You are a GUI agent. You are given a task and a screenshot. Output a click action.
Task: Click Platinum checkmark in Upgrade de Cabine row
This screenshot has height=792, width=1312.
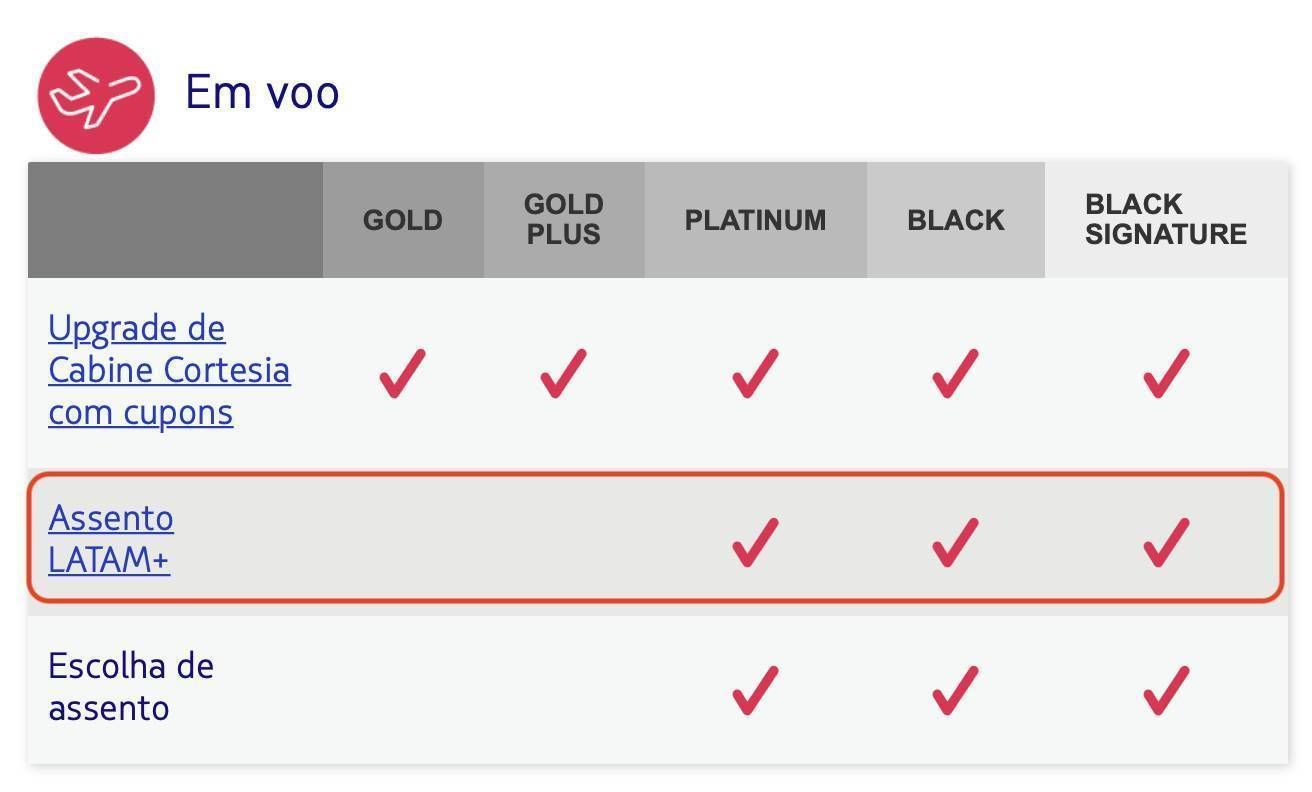click(x=755, y=373)
